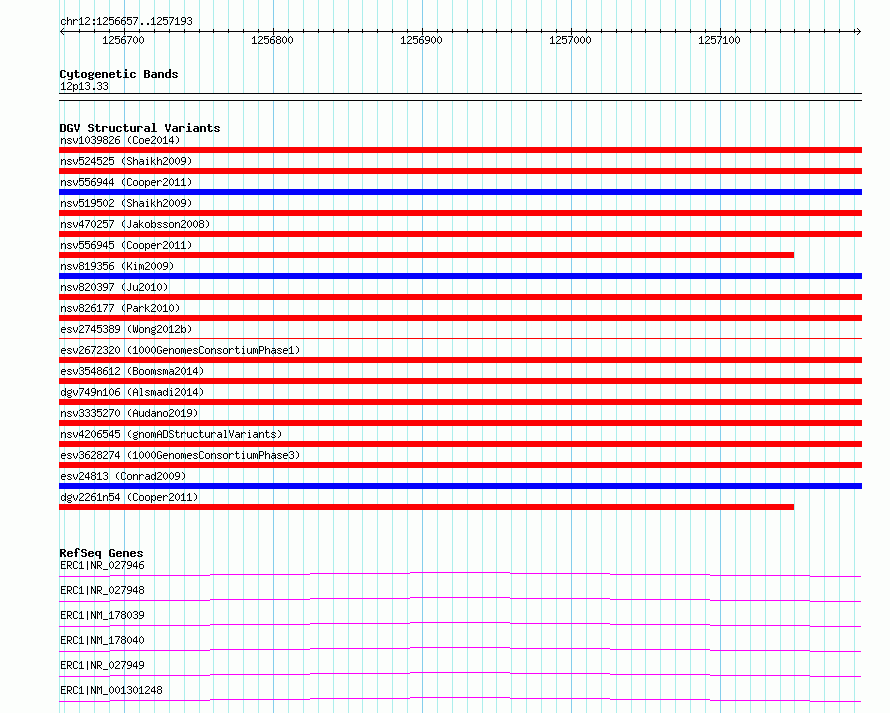Select the blue bar for nsv556944

pos(460,192)
